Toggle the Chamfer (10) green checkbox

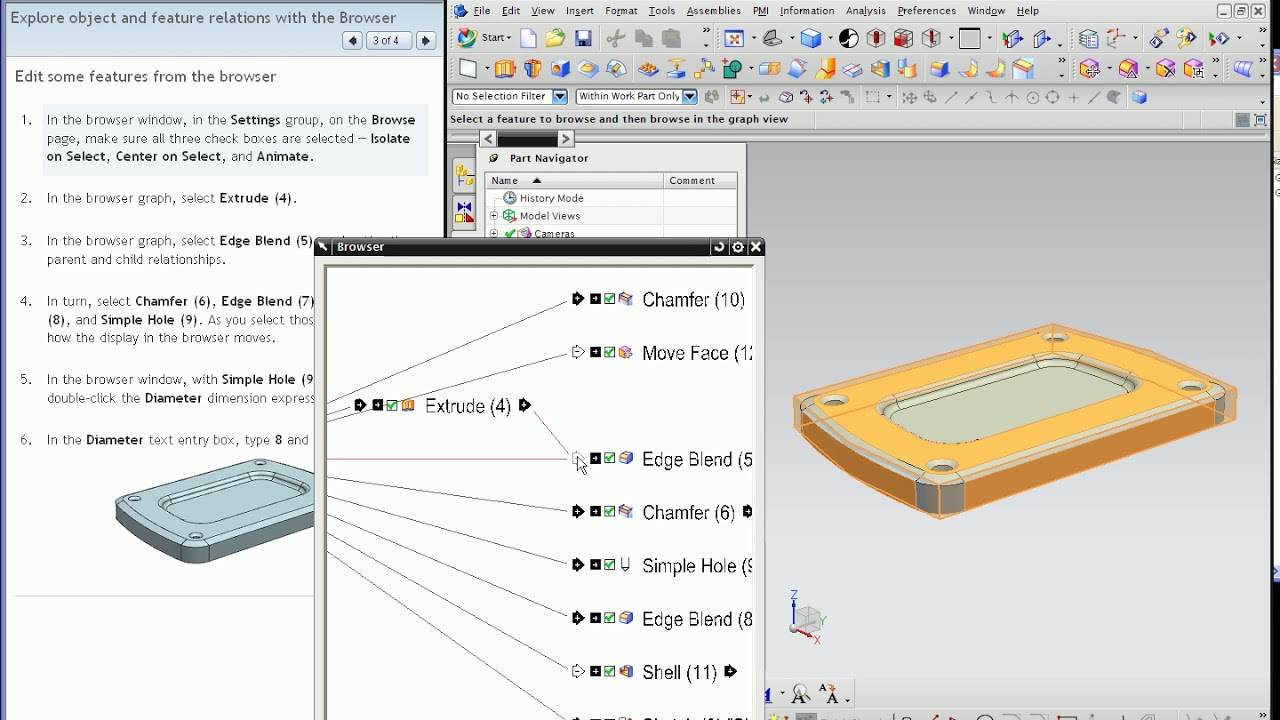(610, 299)
